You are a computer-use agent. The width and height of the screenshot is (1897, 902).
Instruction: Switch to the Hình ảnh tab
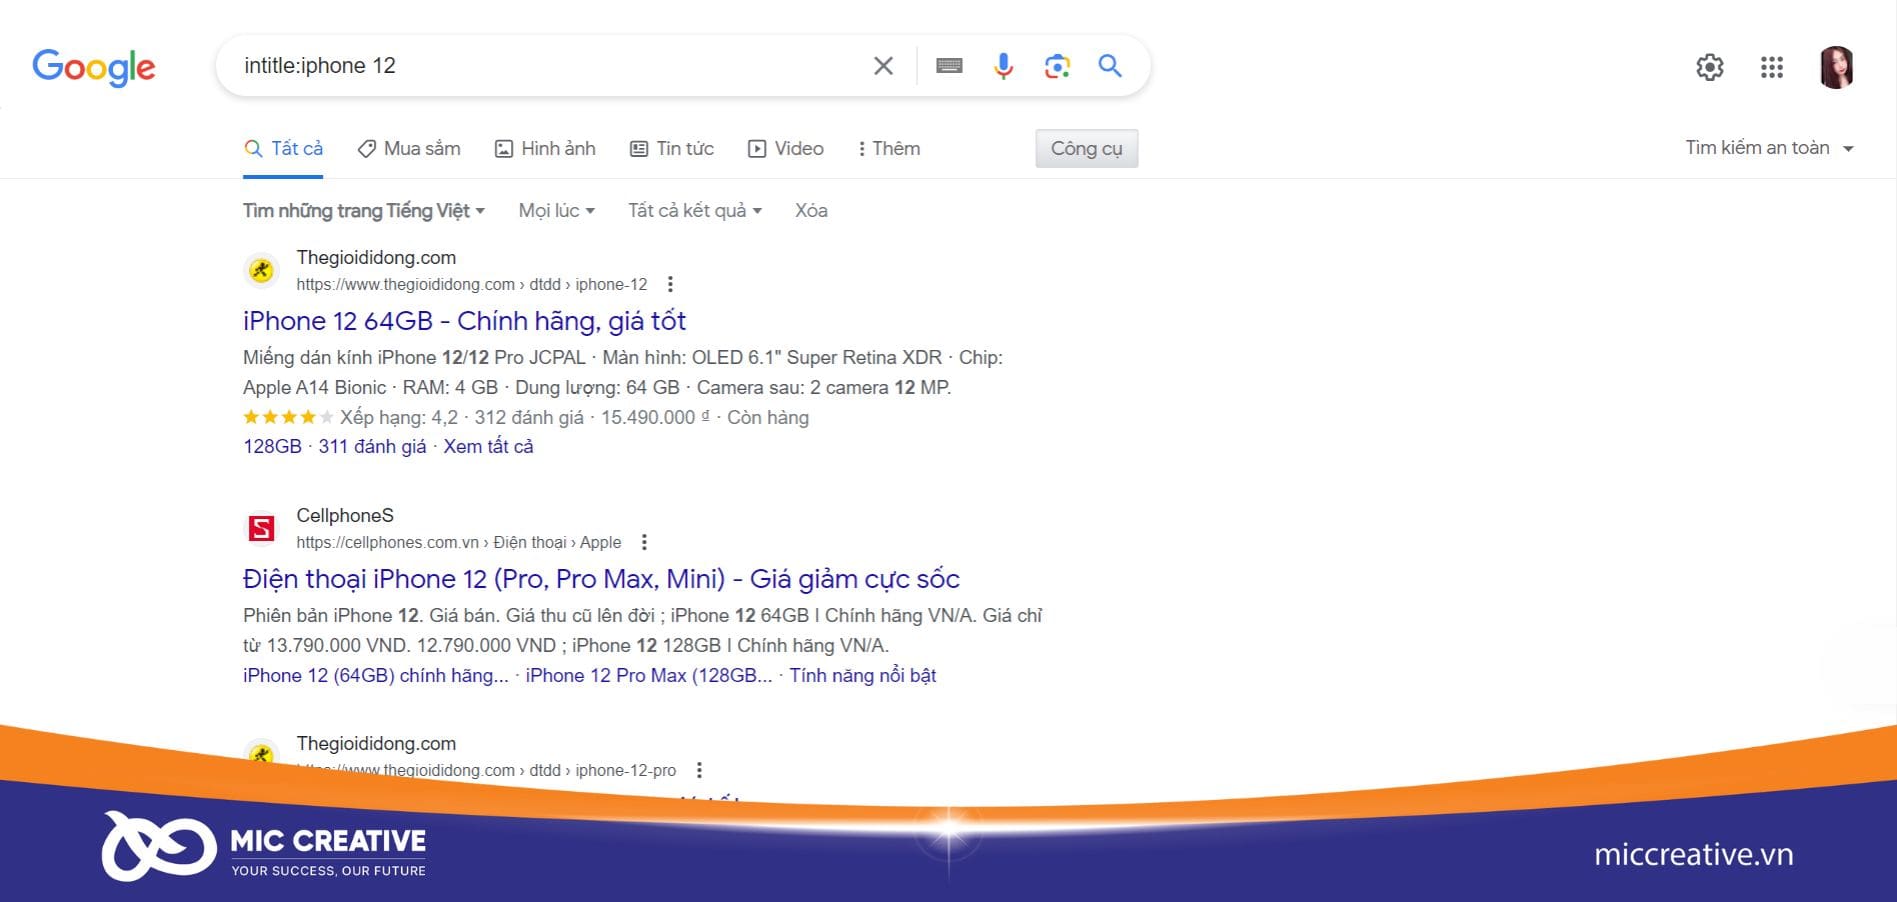(545, 149)
